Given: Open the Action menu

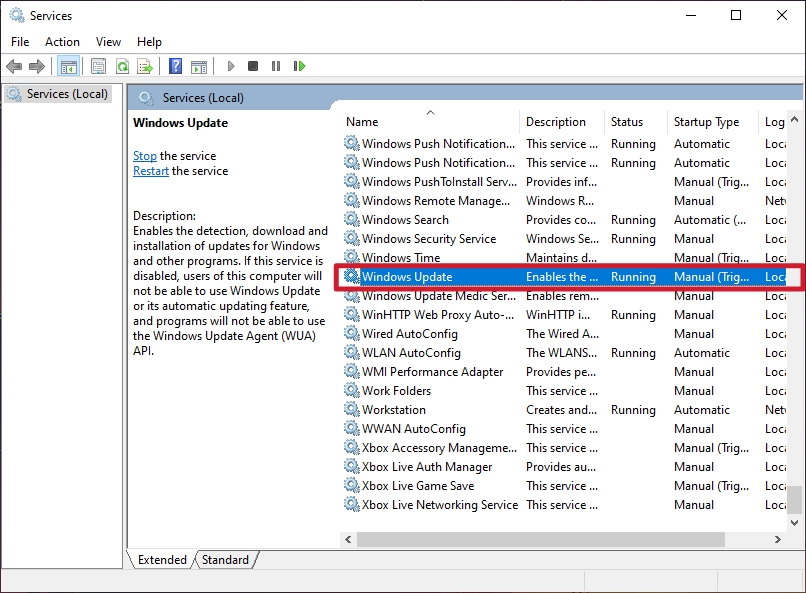Looking at the screenshot, I should 62,42.
